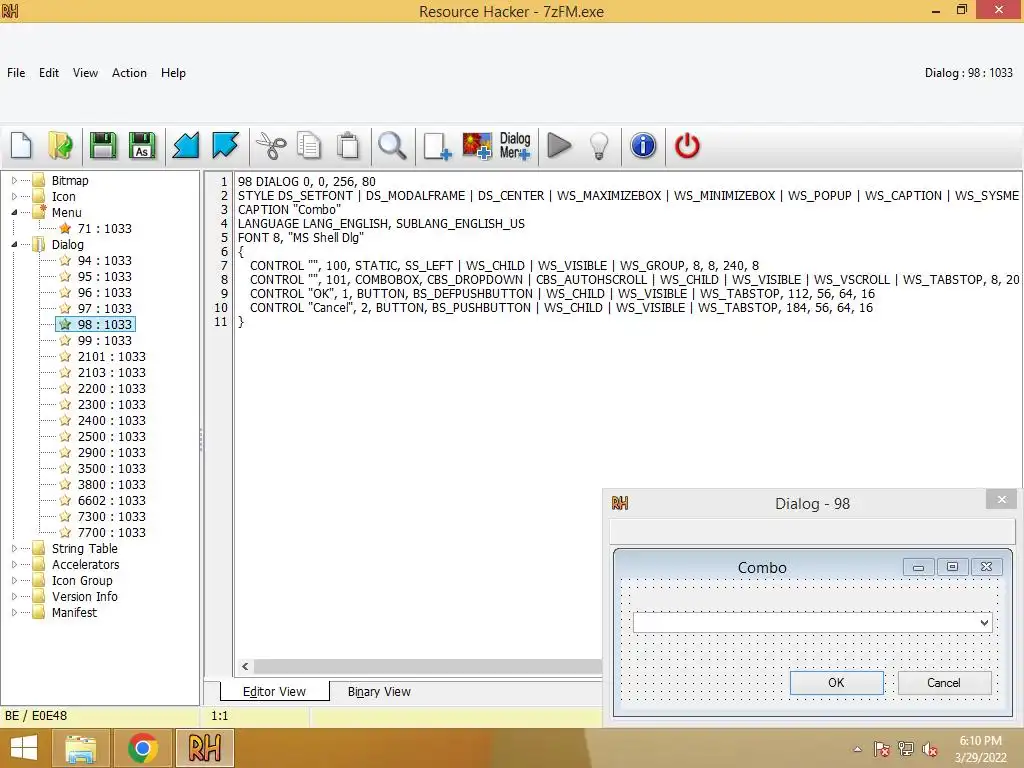Screen dimensions: 1024x768
Task: Switch to the Binary View tab
Action: 379,692
